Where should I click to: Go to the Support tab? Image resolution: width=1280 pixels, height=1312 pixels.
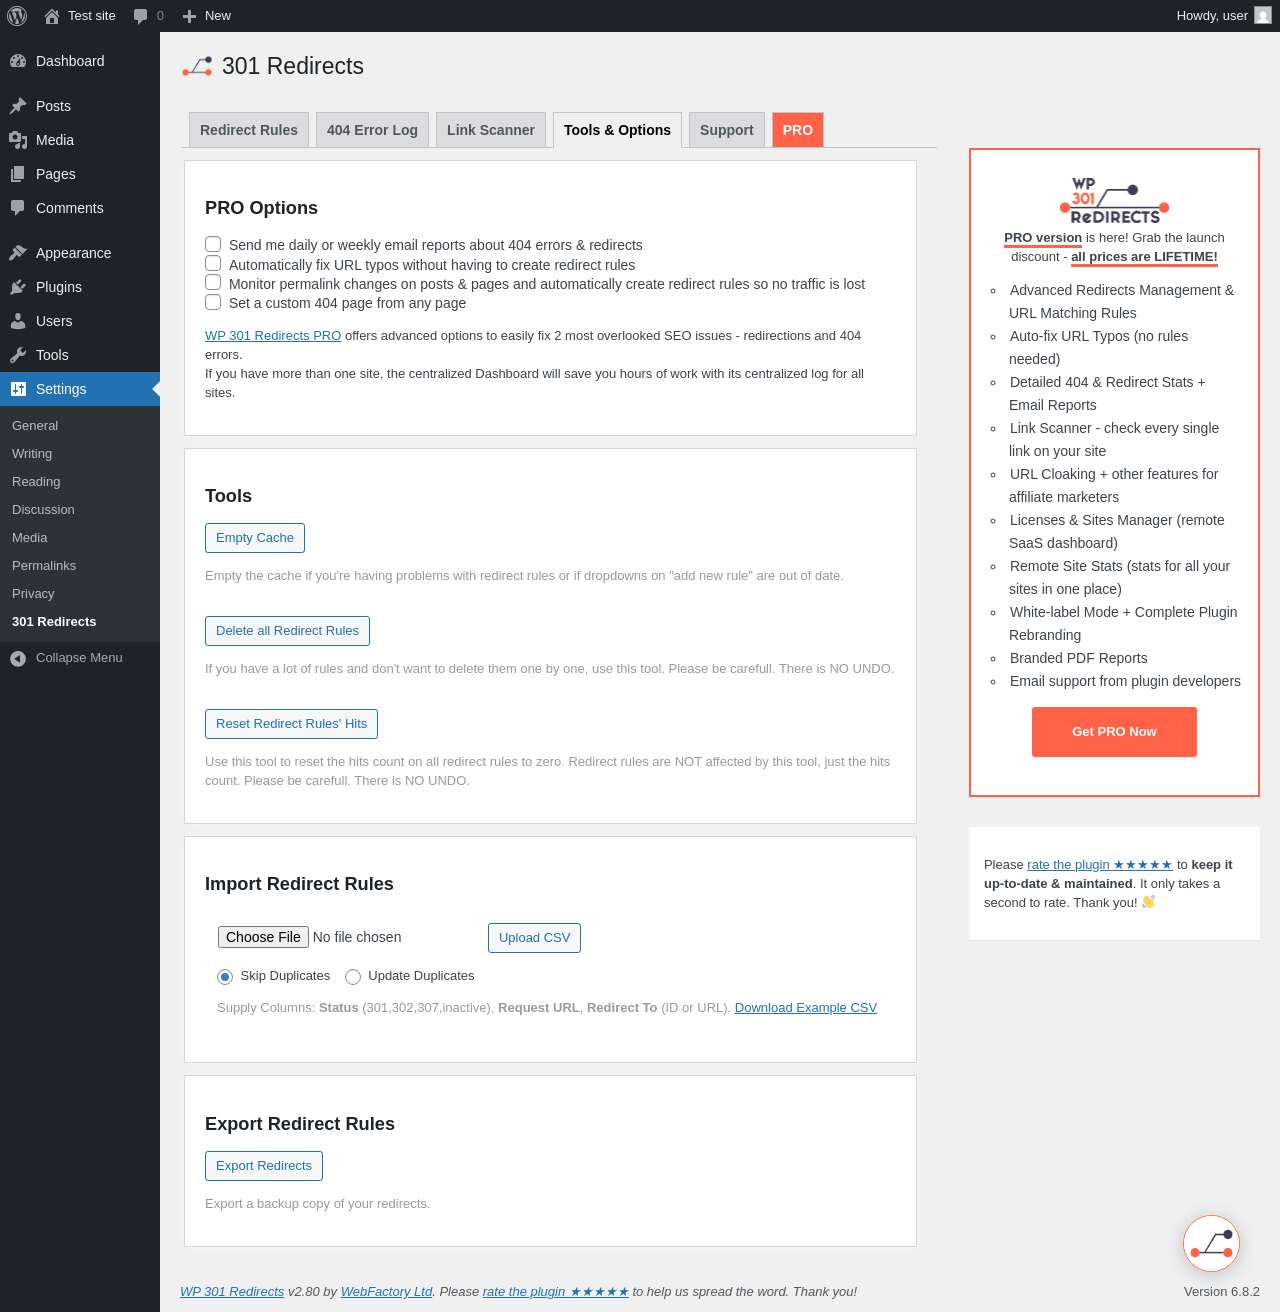[727, 130]
